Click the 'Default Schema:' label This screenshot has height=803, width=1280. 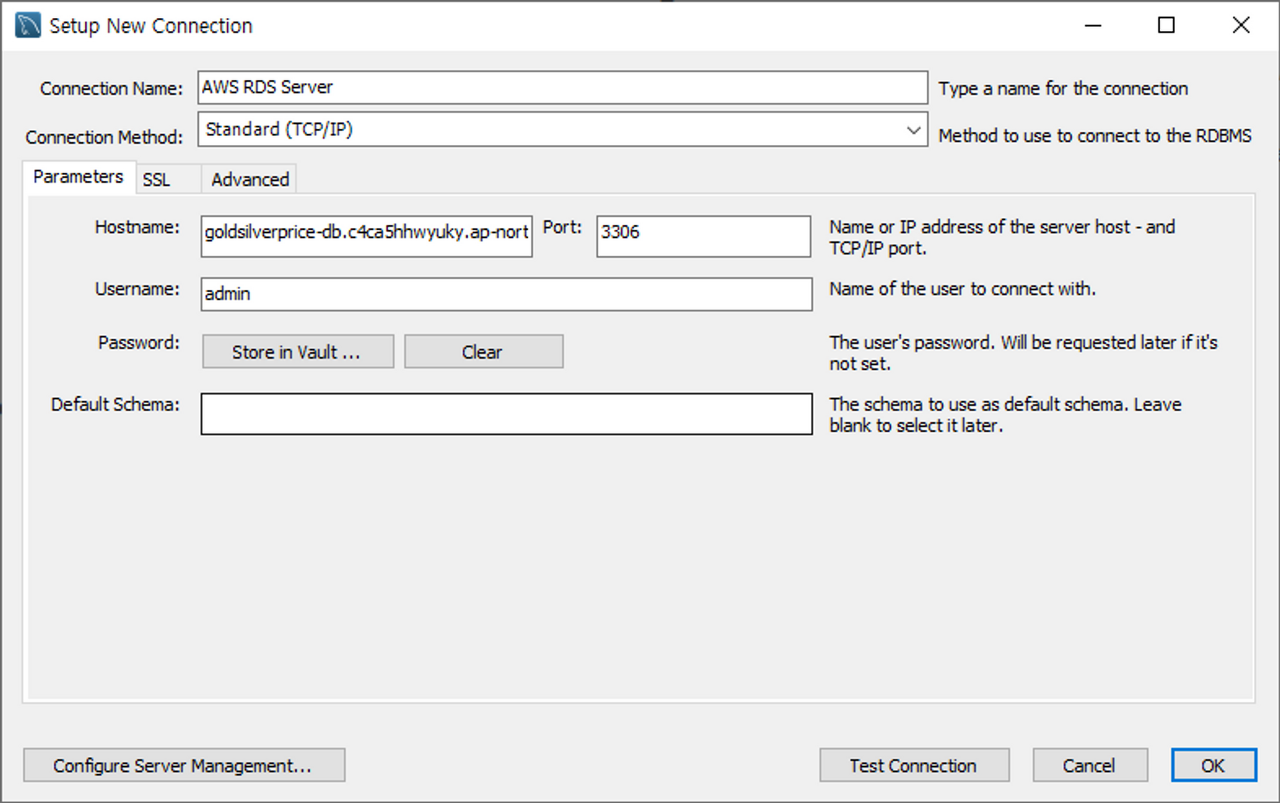[116, 405]
